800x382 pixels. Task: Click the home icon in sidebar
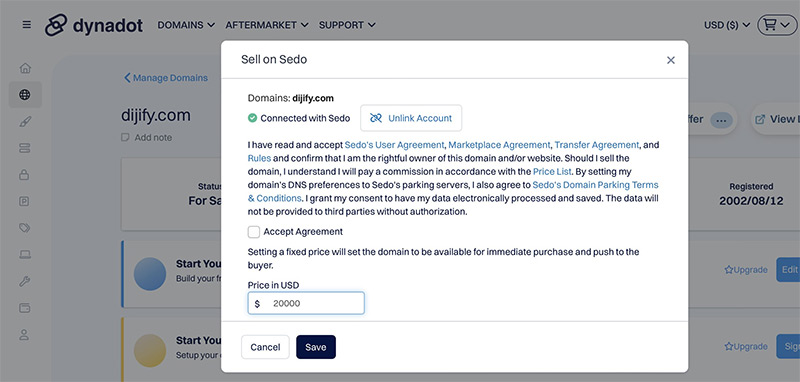point(24,68)
